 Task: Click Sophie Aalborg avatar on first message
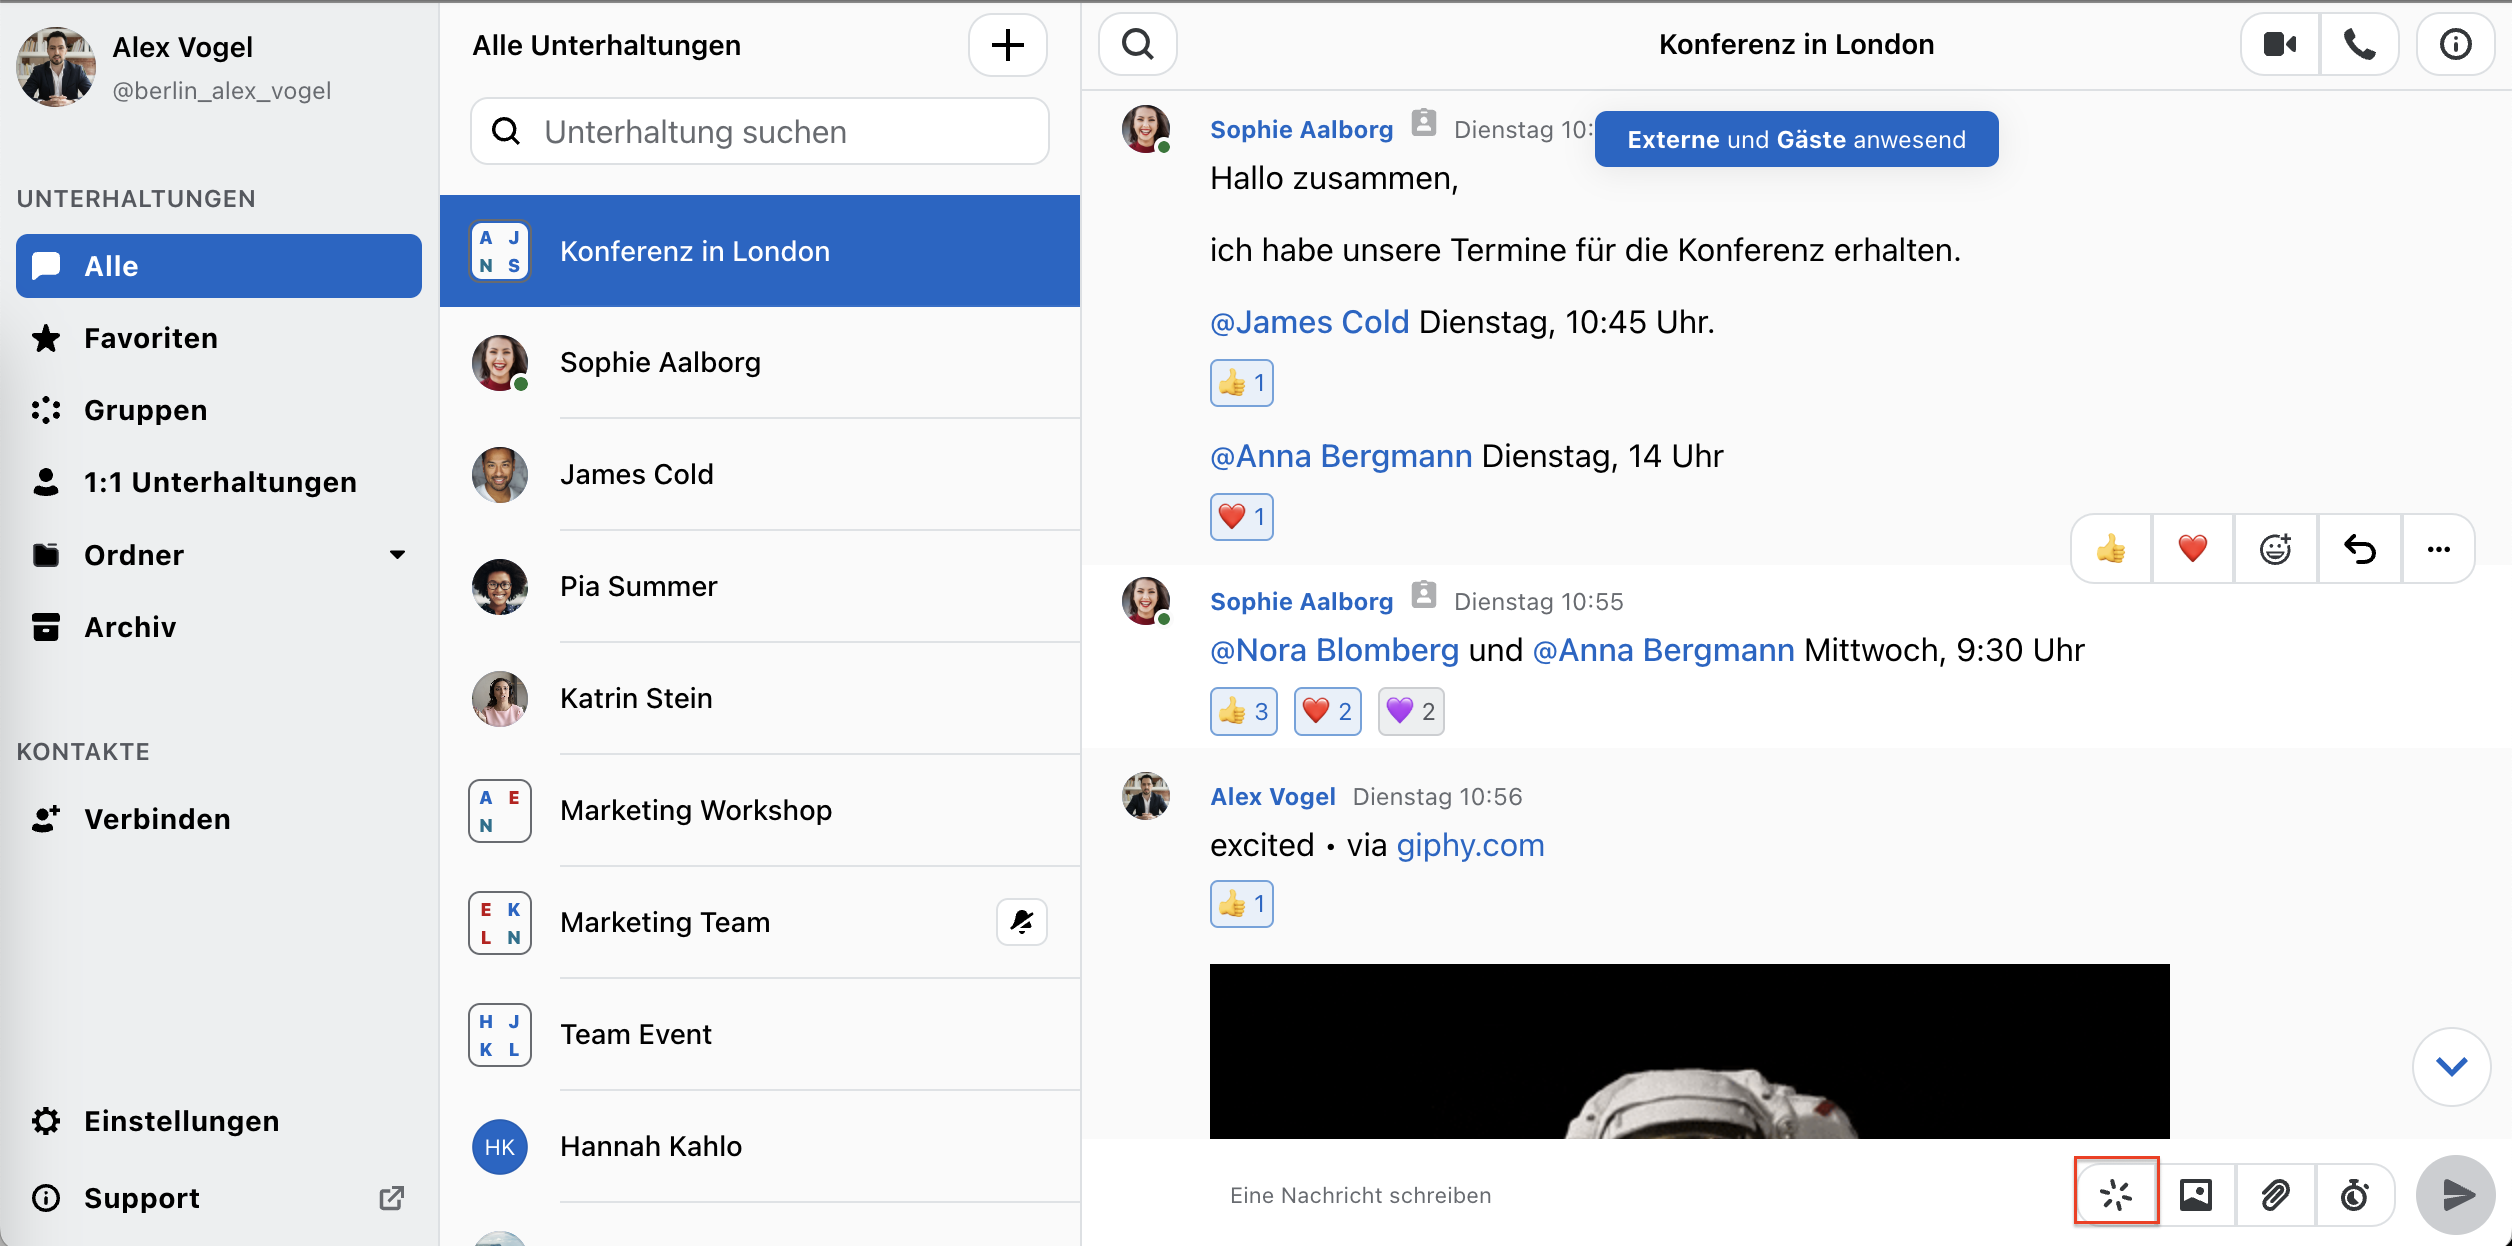[1146, 129]
